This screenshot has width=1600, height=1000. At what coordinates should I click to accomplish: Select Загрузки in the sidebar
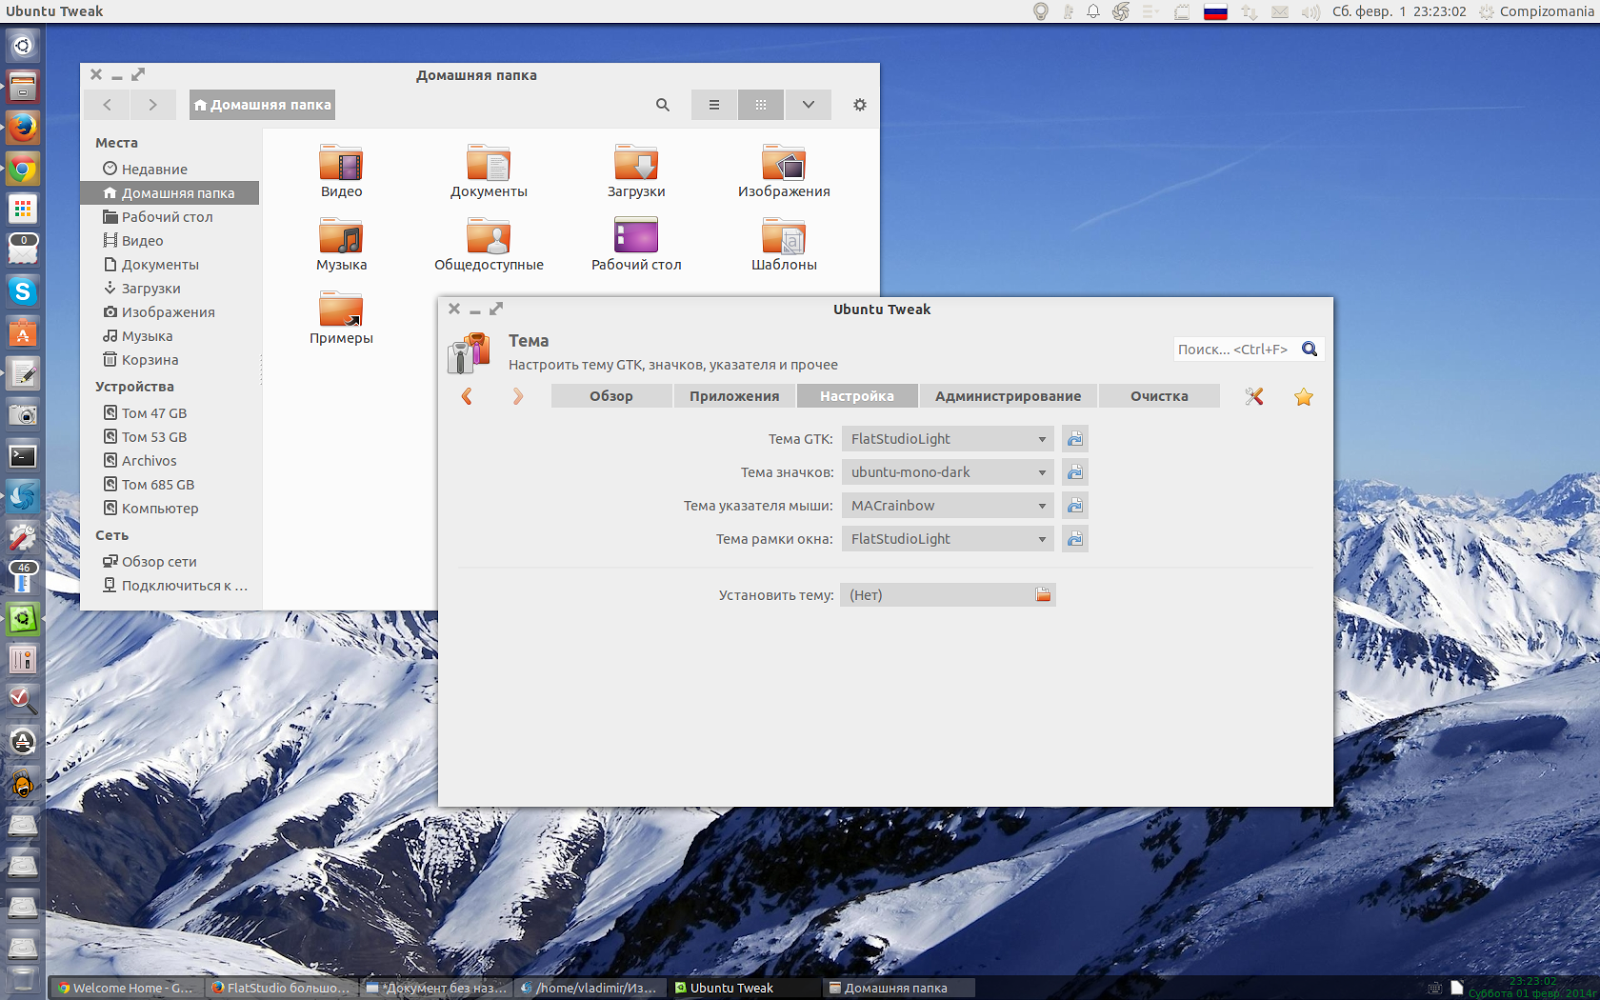[x=170, y=288]
